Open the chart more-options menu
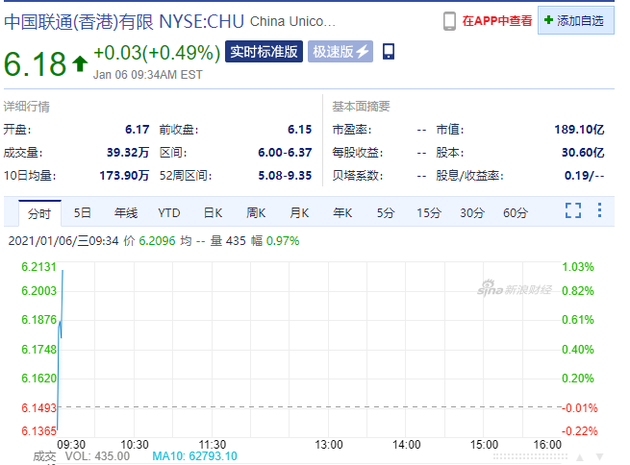 pos(599,210)
